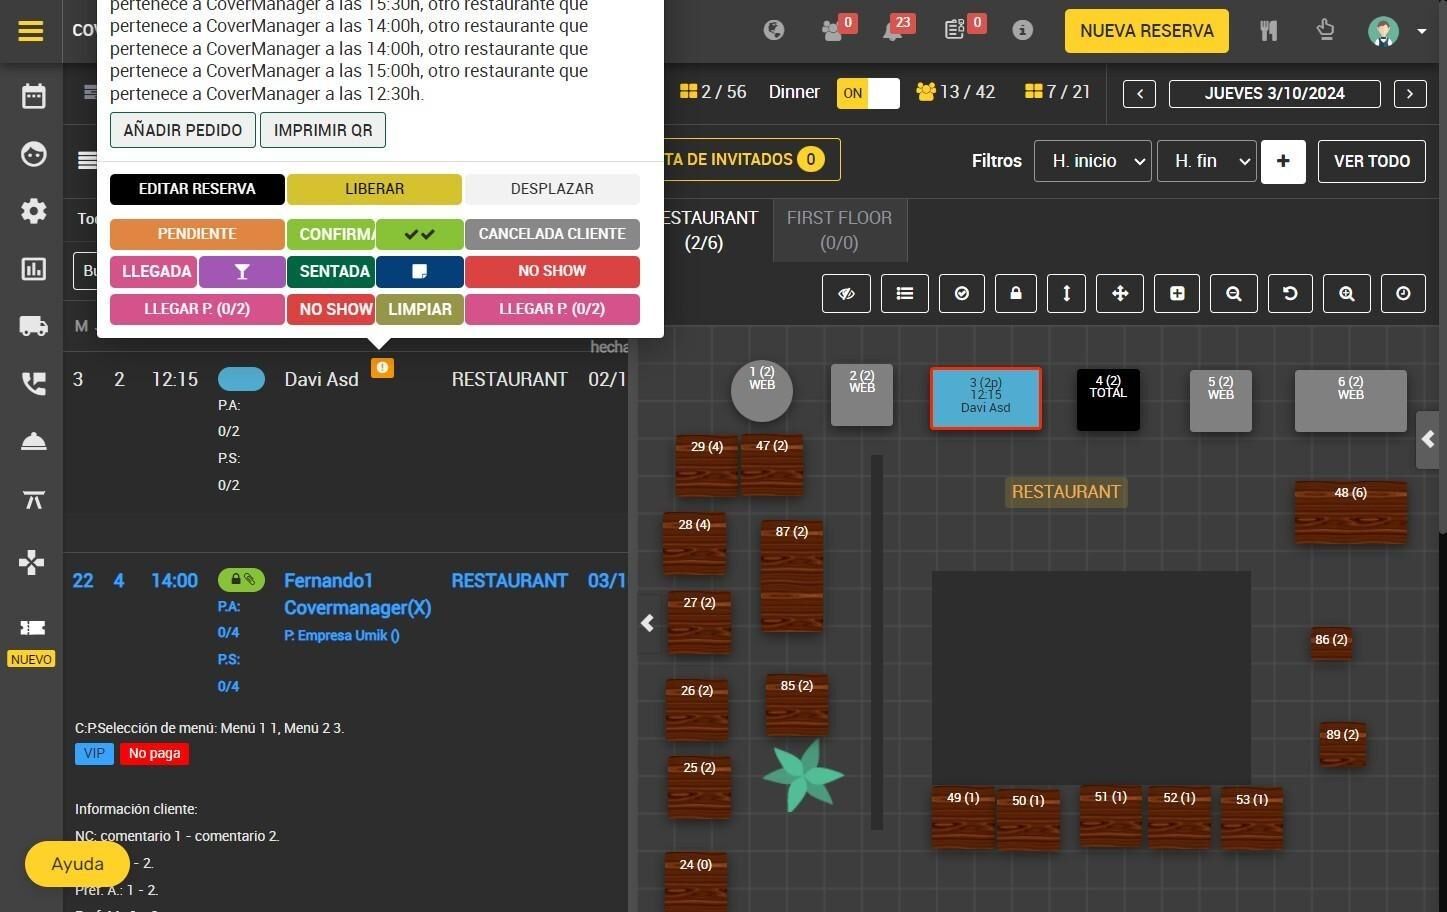This screenshot has width=1447, height=912.
Task: Open the hamburger menu icon
Action: coord(31,31)
